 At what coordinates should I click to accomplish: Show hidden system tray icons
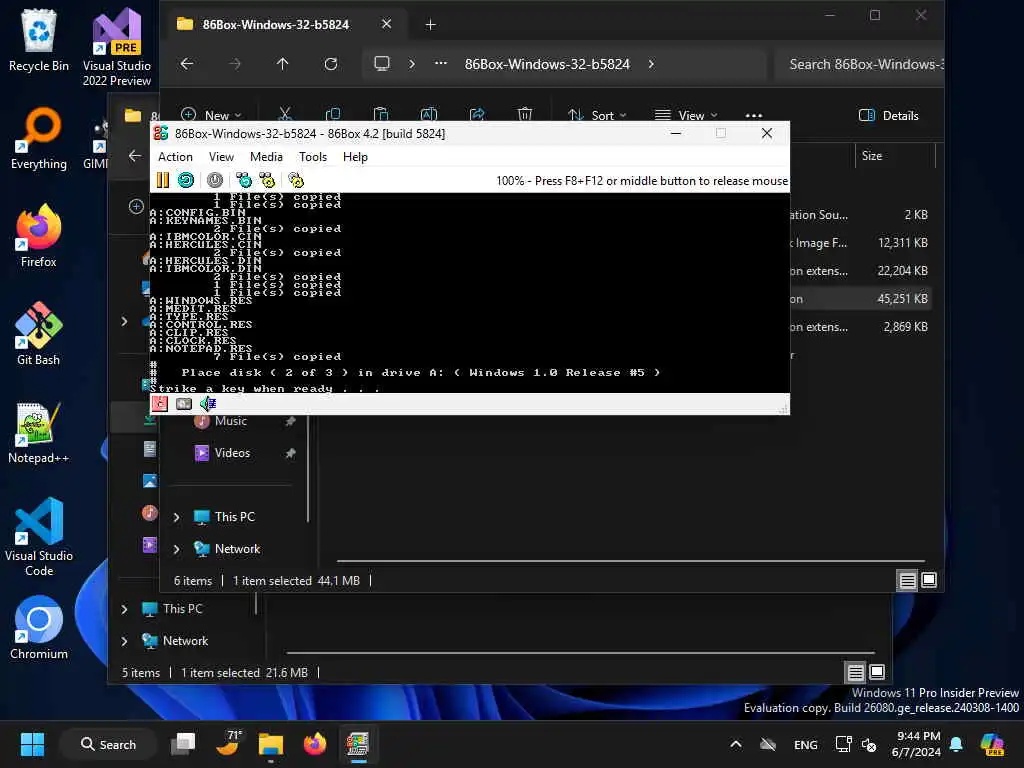pos(735,744)
